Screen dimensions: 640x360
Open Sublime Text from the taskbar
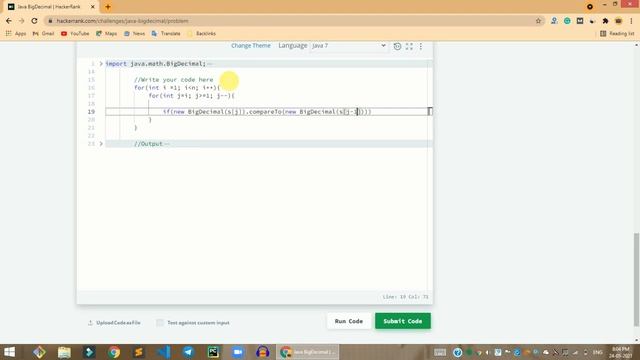pyautogui.click(x=139, y=352)
